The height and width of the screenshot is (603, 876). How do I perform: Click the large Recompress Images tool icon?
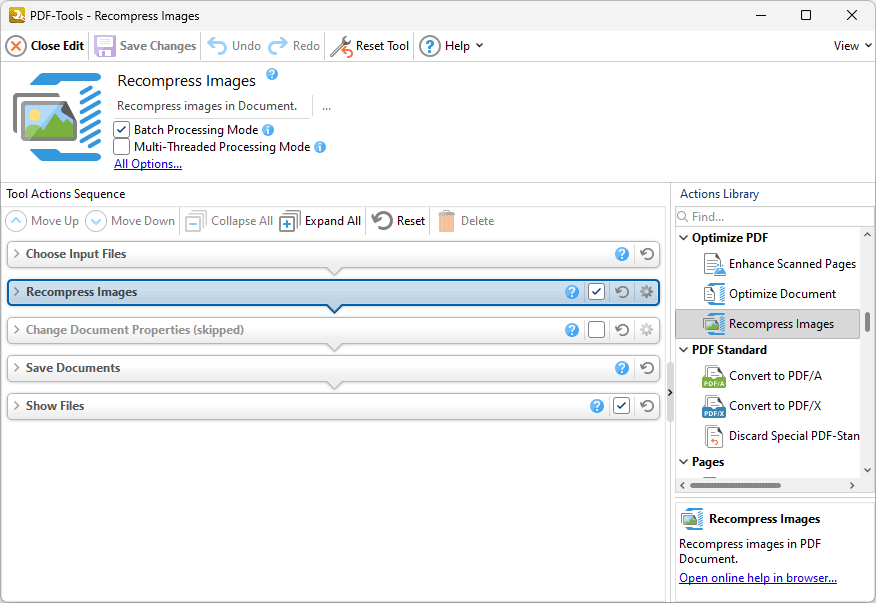pyautogui.click(x=57, y=117)
